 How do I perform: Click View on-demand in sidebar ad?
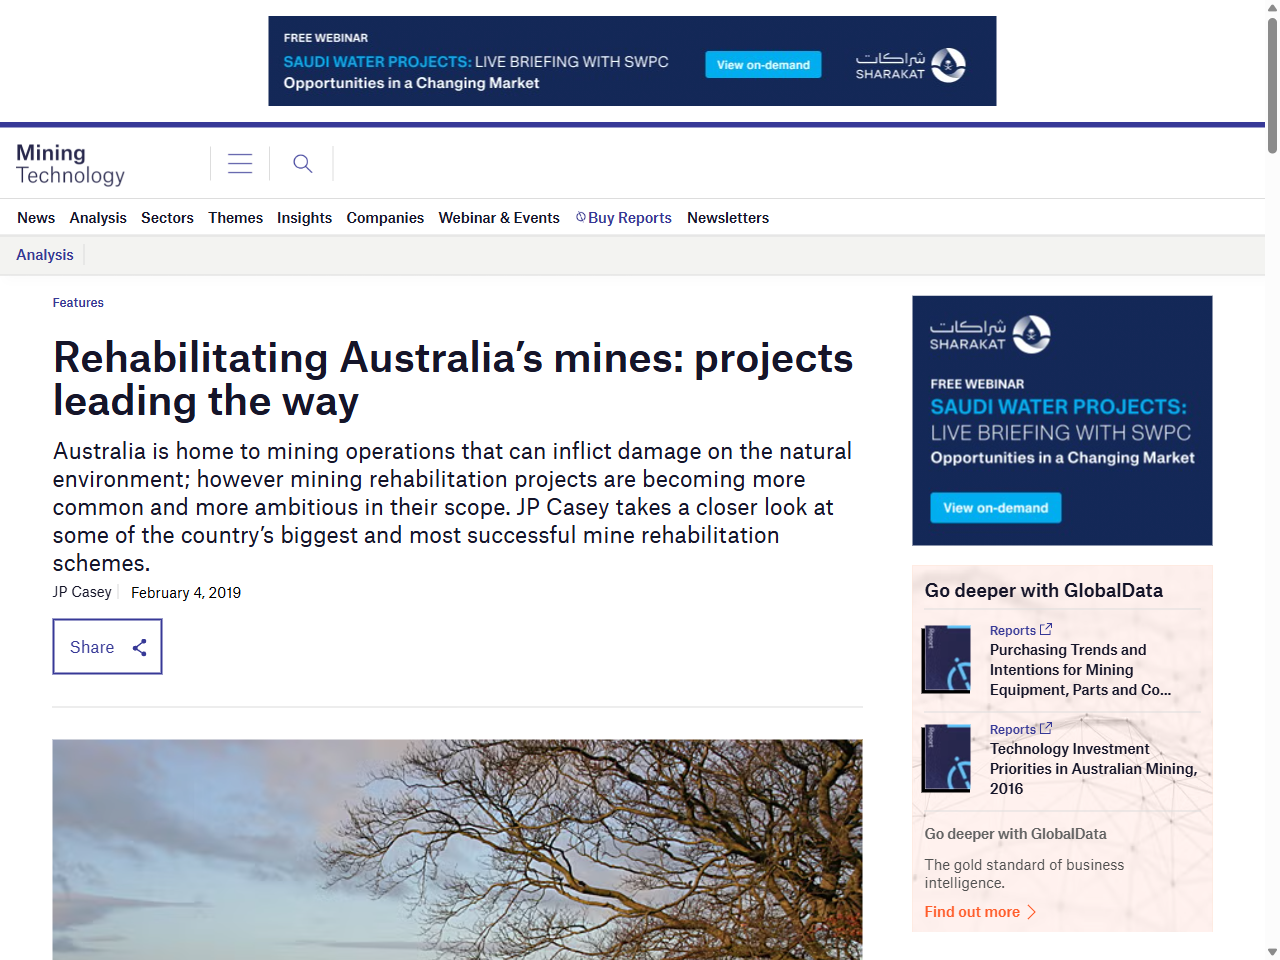click(995, 508)
